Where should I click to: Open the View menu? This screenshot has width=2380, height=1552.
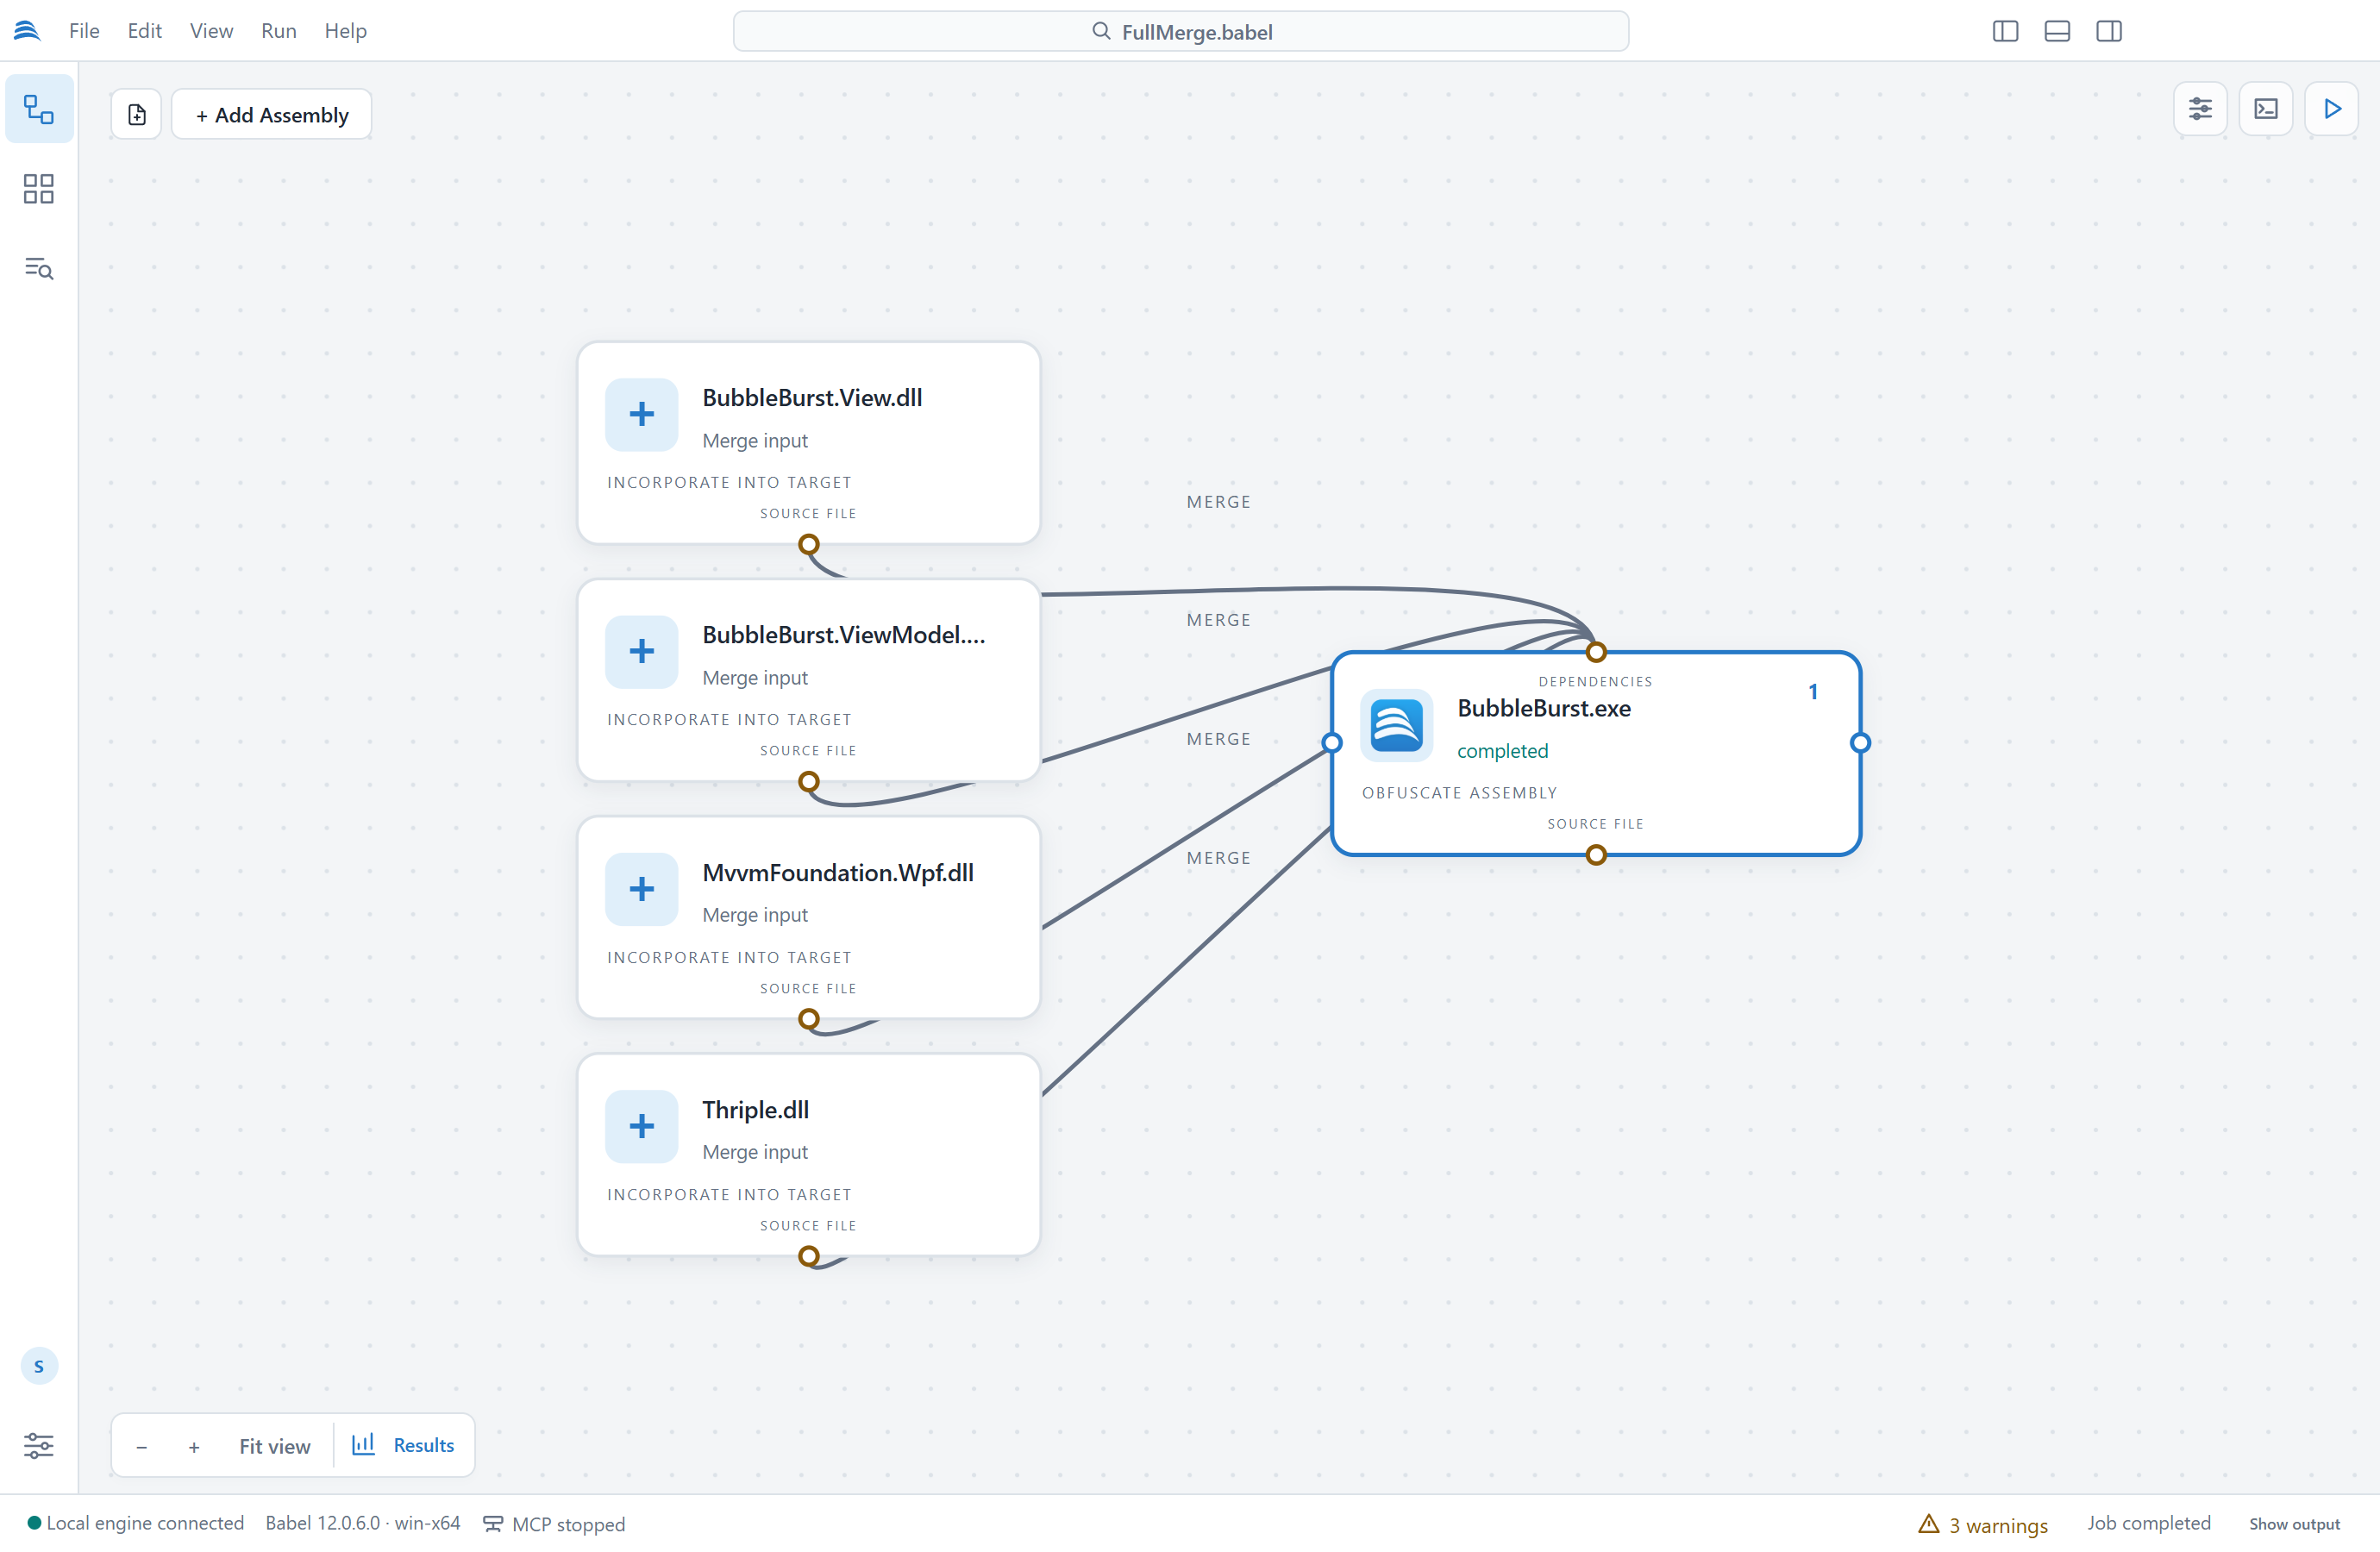point(211,31)
